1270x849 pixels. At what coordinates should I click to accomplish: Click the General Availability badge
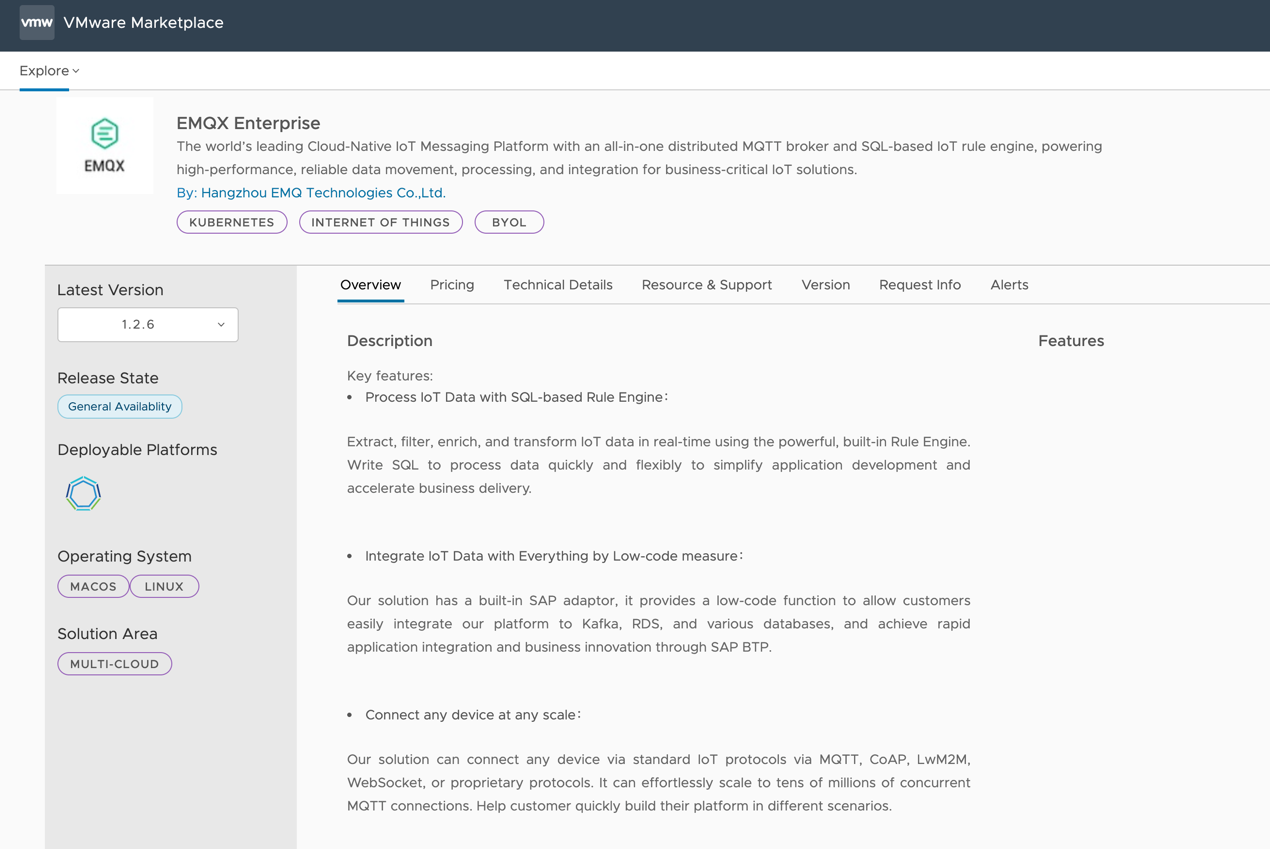click(x=120, y=407)
